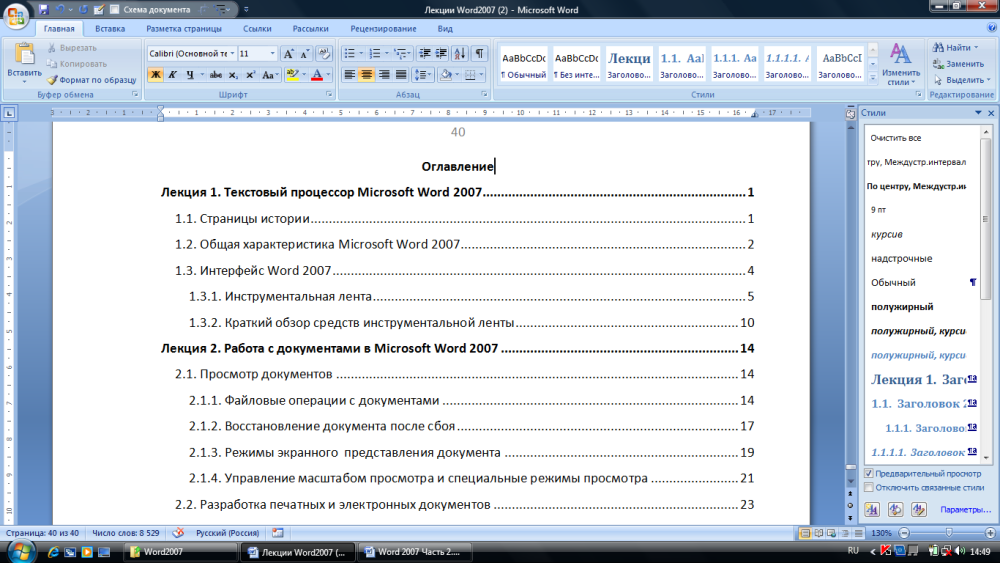This screenshot has width=1000, height=563.
Task: Toggle Предварительный просмотр checkbox
Action: point(869,474)
